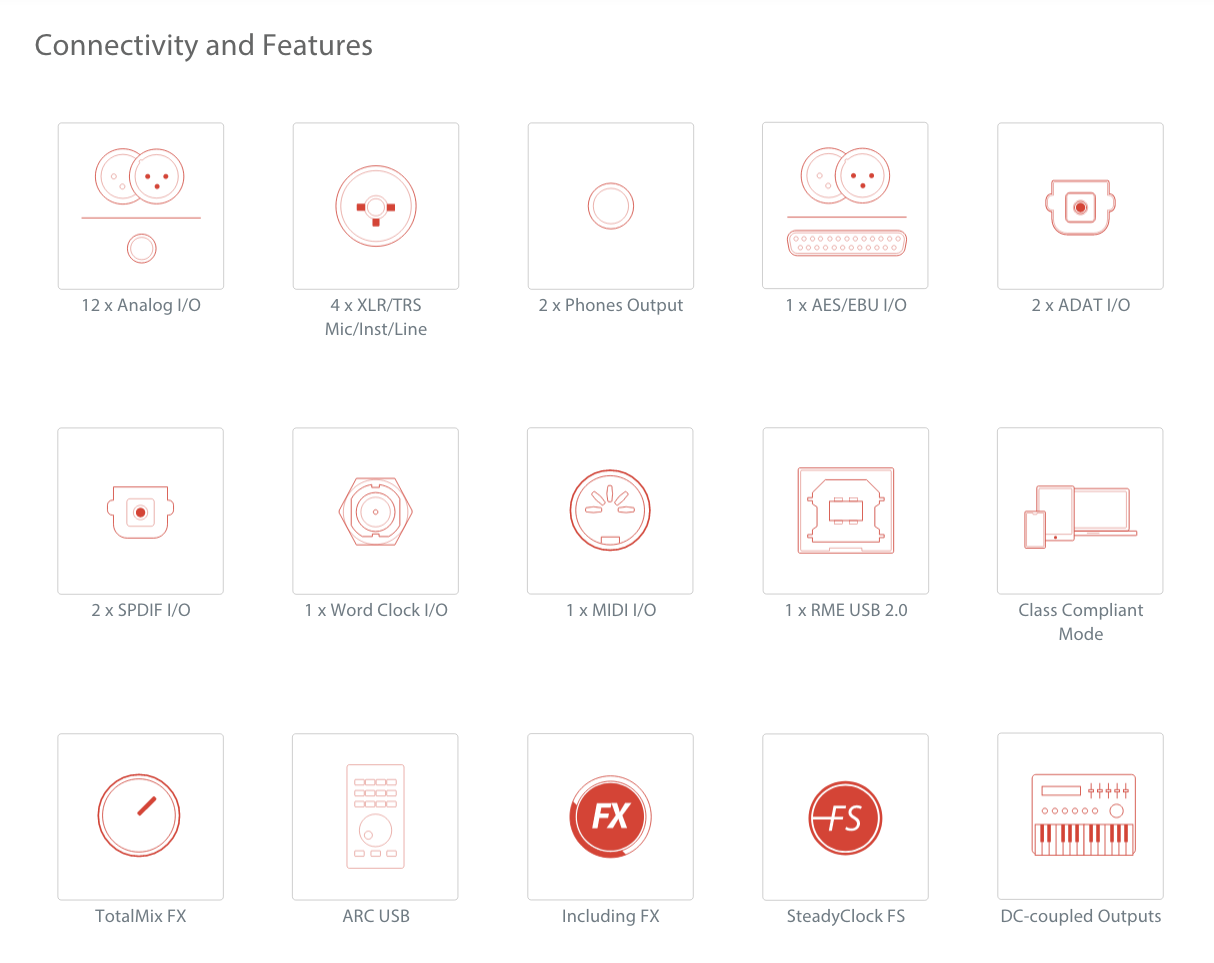This screenshot has height=963, width=1214.
Task: Click the 'Including FX' caption text
Action: (x=611, y=916)
